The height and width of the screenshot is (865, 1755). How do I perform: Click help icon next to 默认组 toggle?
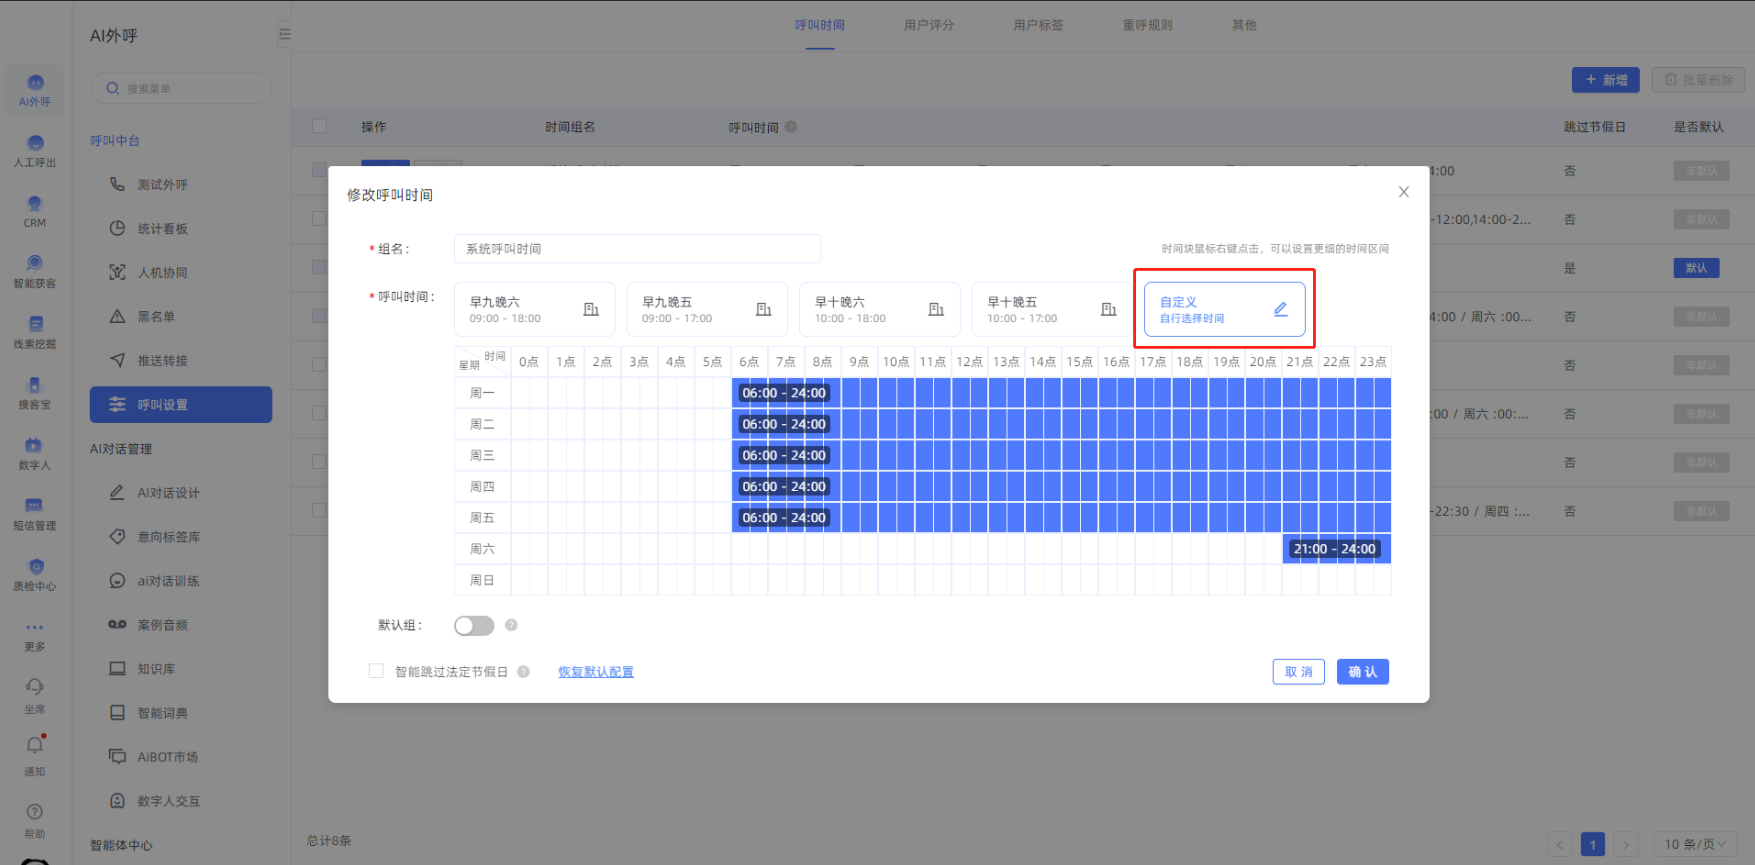pyautogui.click(x=511, y=625)
